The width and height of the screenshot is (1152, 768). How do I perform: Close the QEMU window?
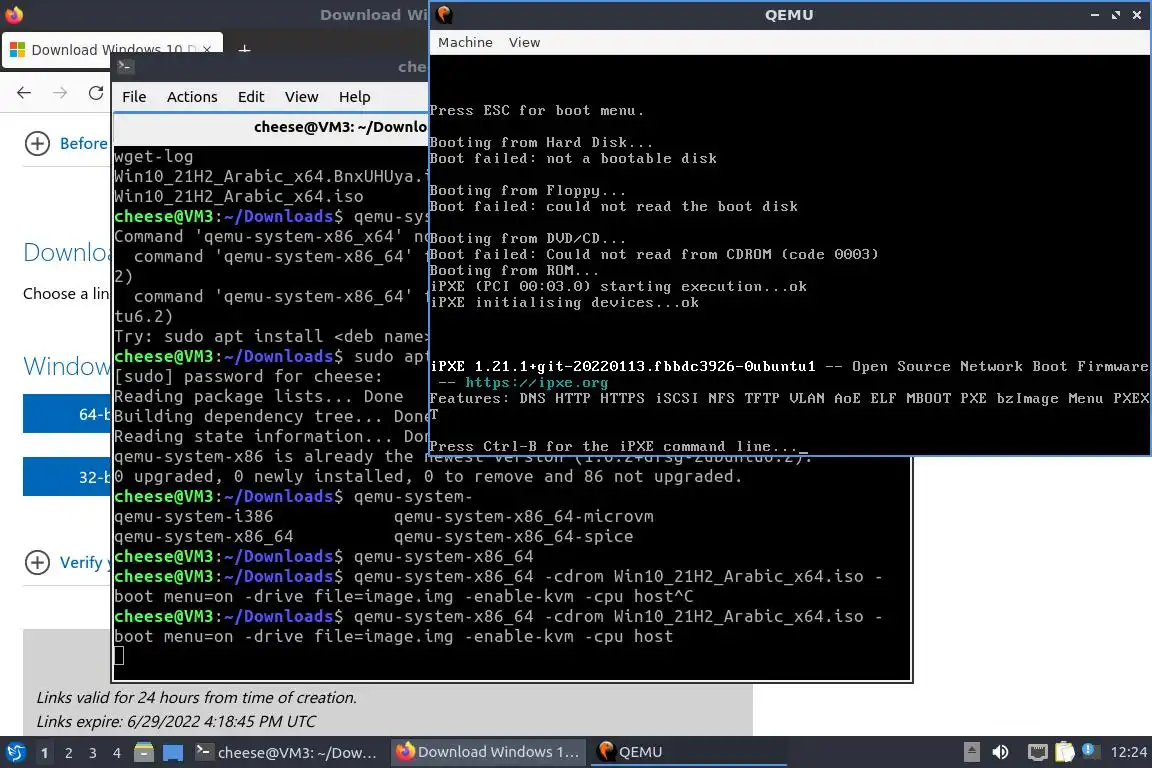click(1137, 15)
